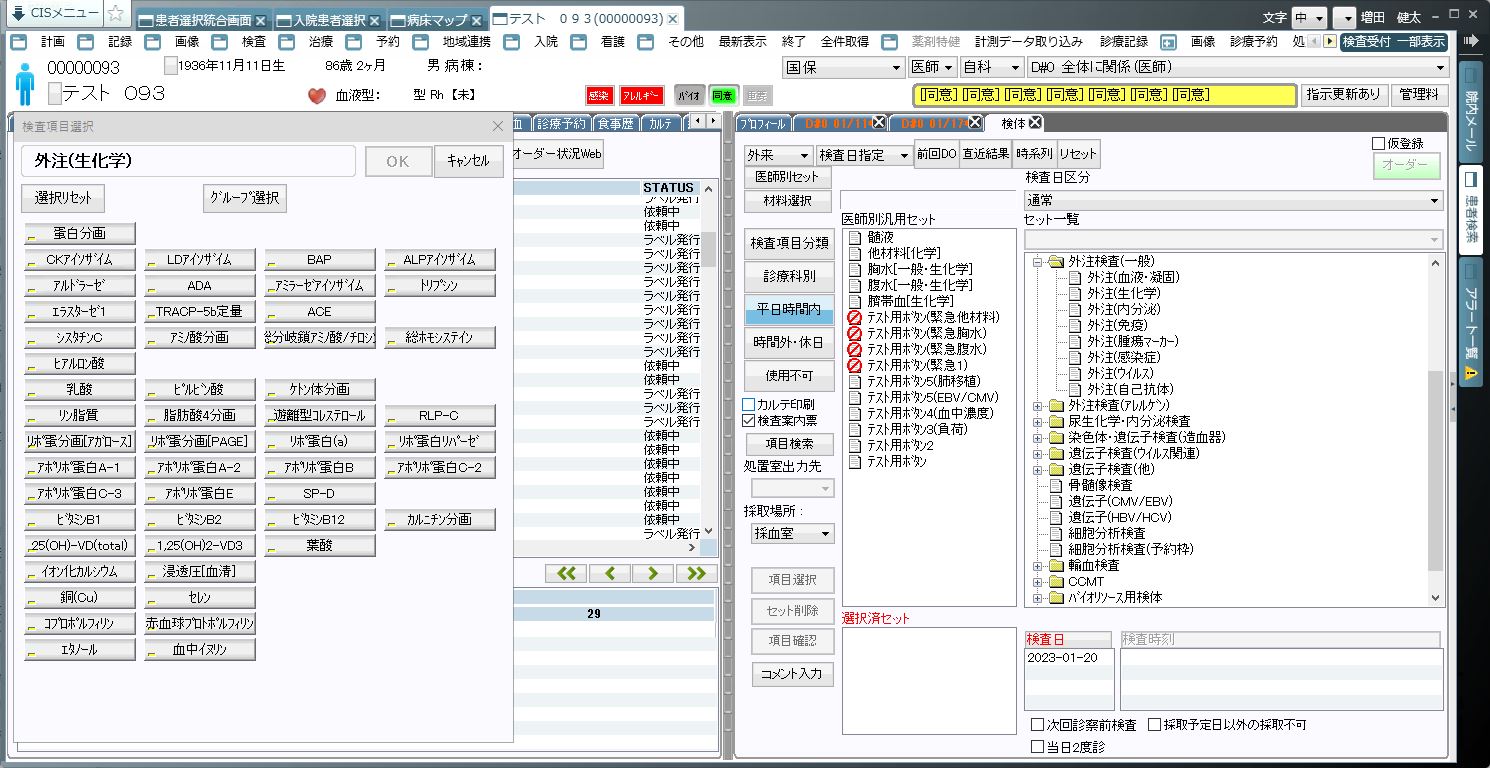The width and height of the screenshot is (1490, 768).
Task: Toggle the カルテ印刷 checkbox
Action: coord(748,404)
